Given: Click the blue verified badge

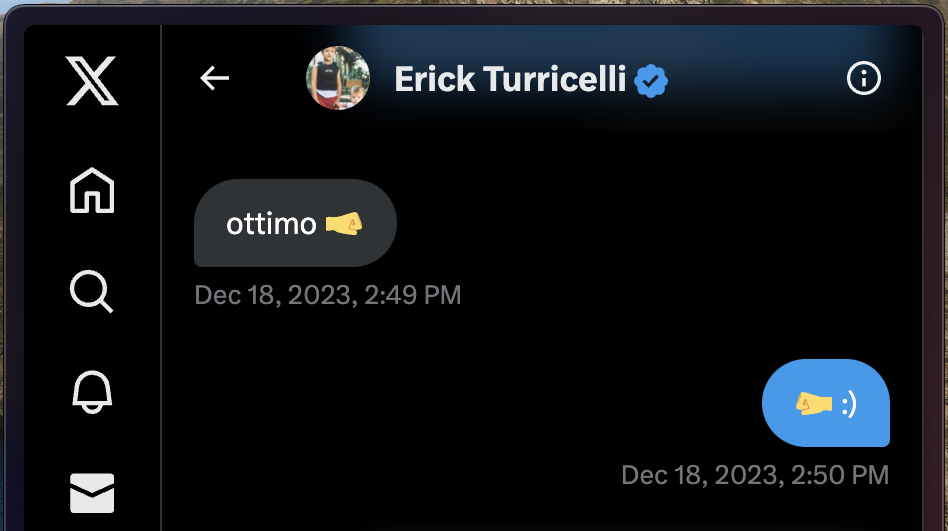Looking at the screenshot, I should pyautogui.click(x=652, y=79).
